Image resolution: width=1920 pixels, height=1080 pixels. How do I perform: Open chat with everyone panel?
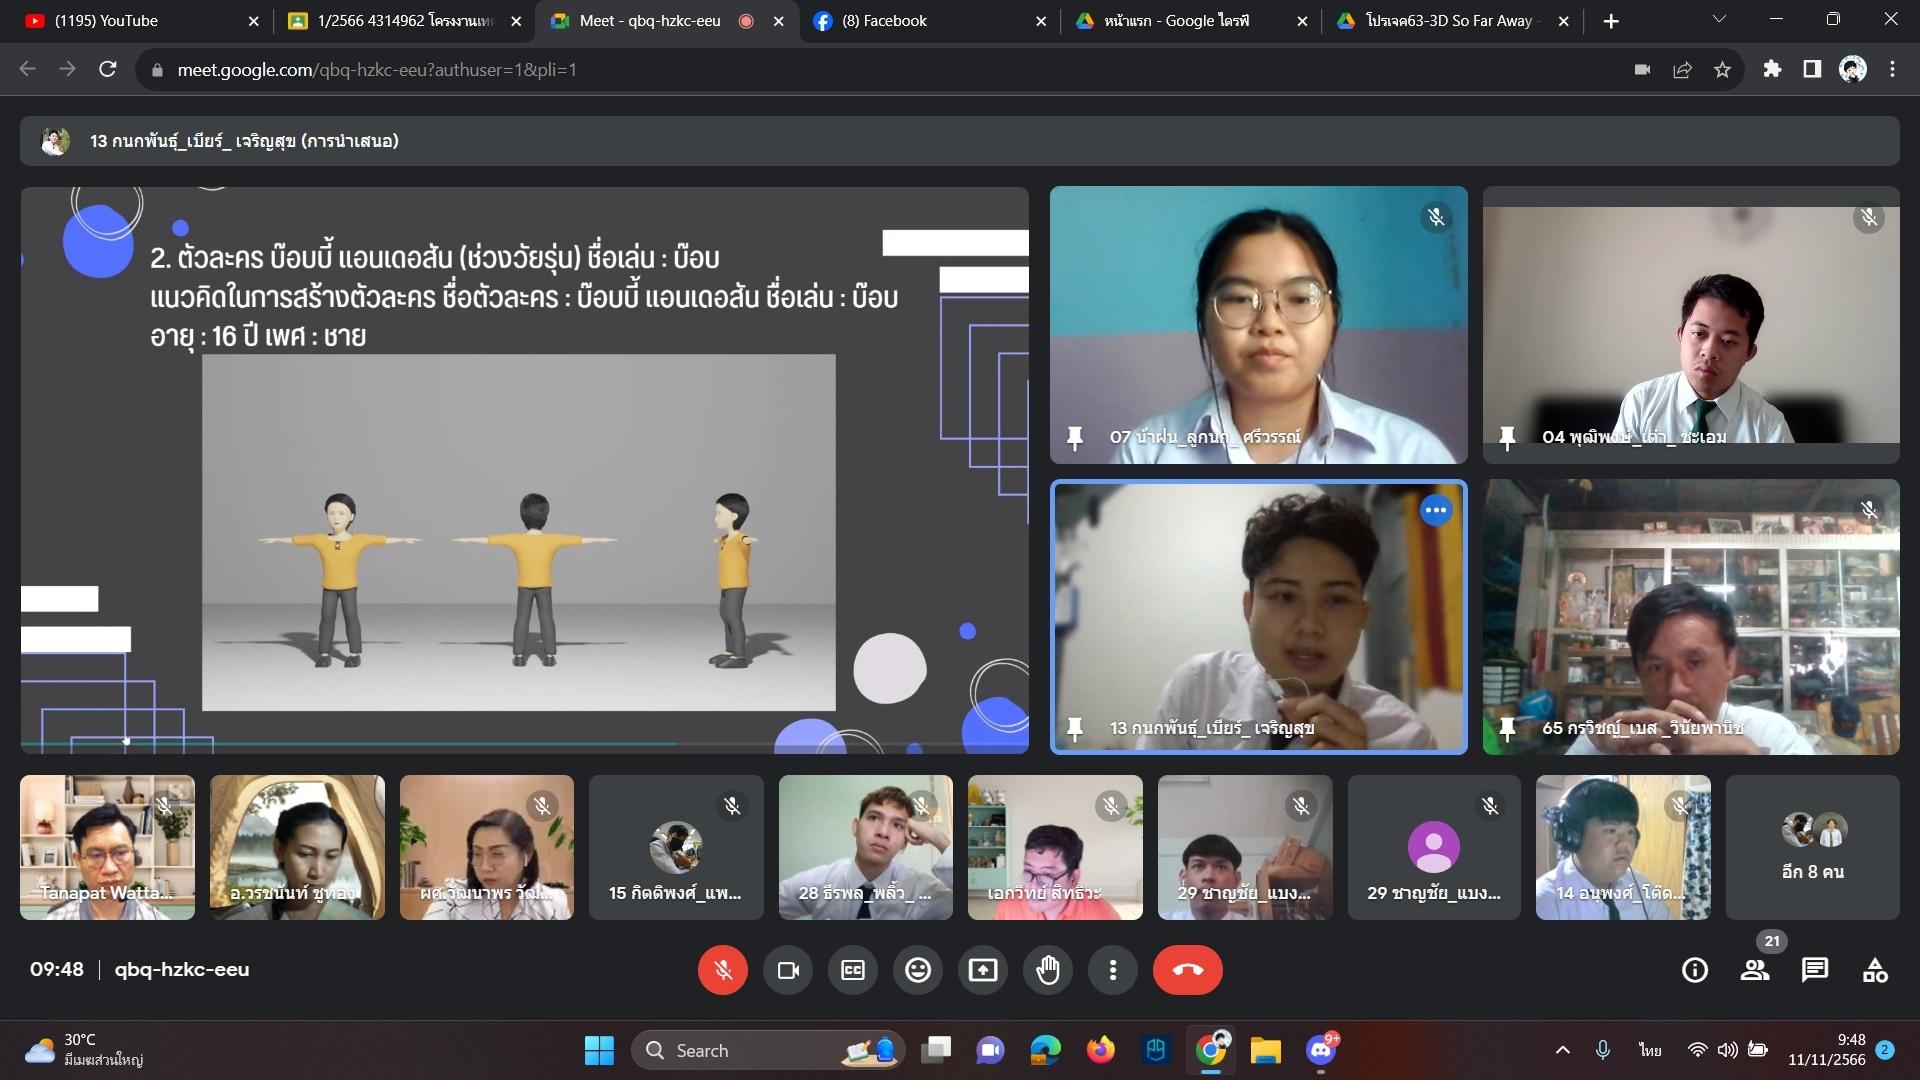[1815, 970]
